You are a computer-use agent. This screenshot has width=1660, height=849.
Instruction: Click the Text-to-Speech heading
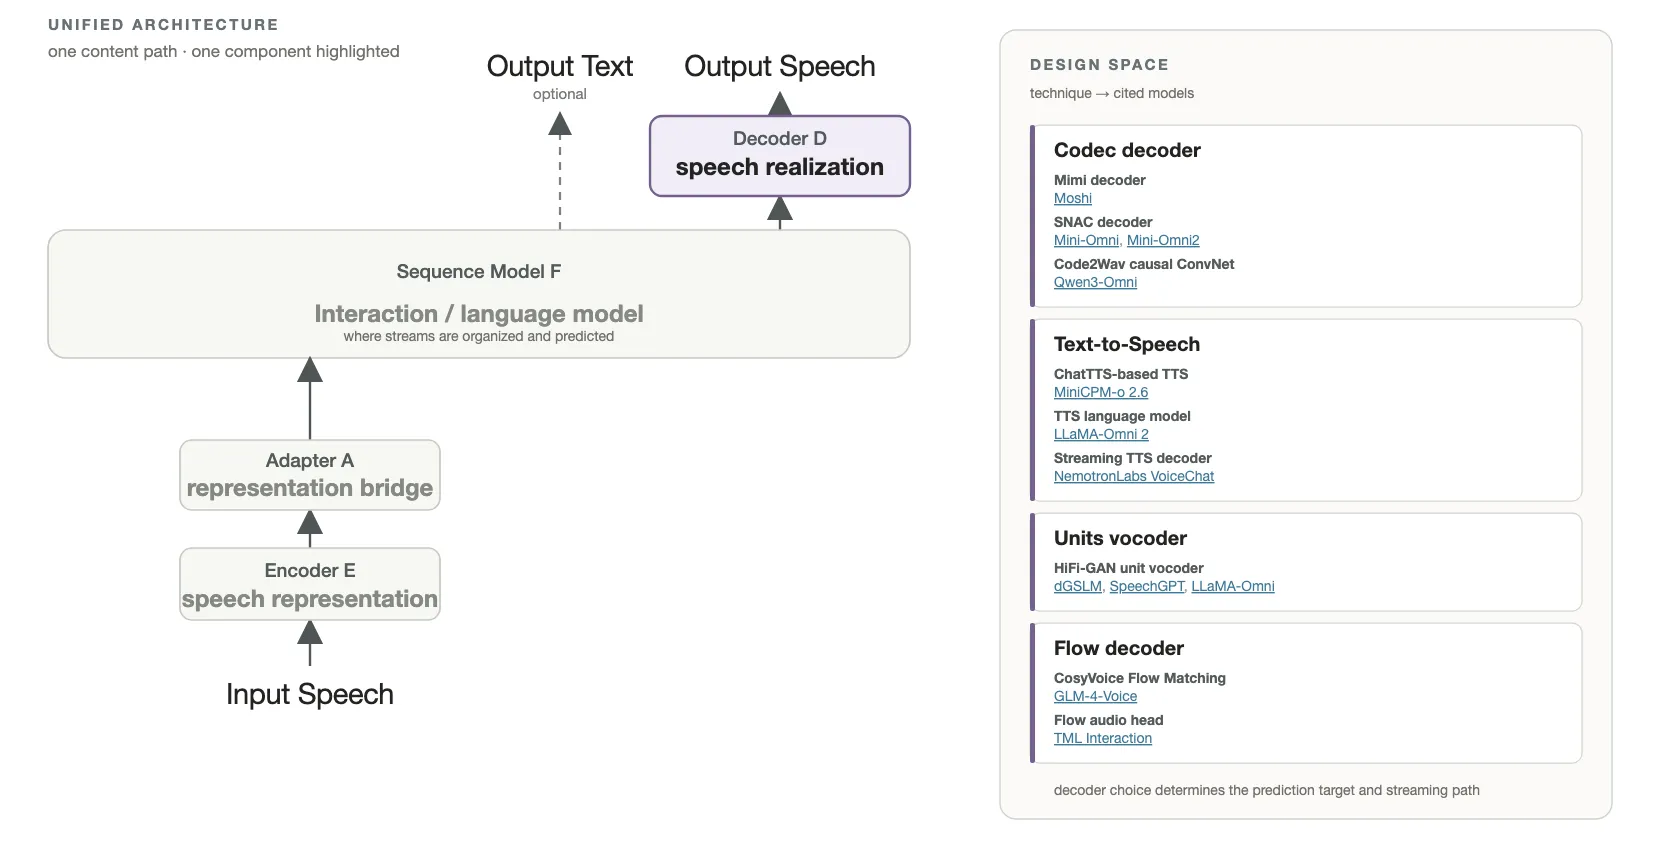[1127, 344]
